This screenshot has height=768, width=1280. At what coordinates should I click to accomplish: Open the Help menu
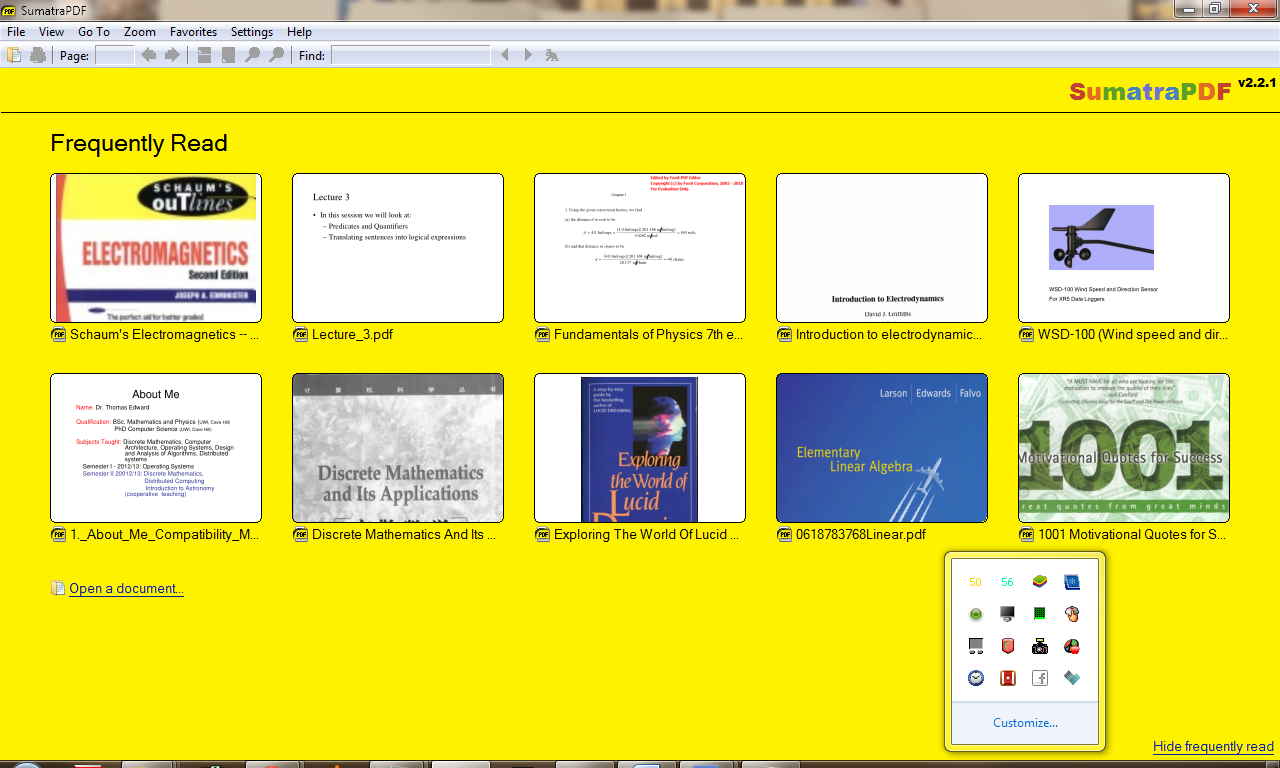click(299, 32)
